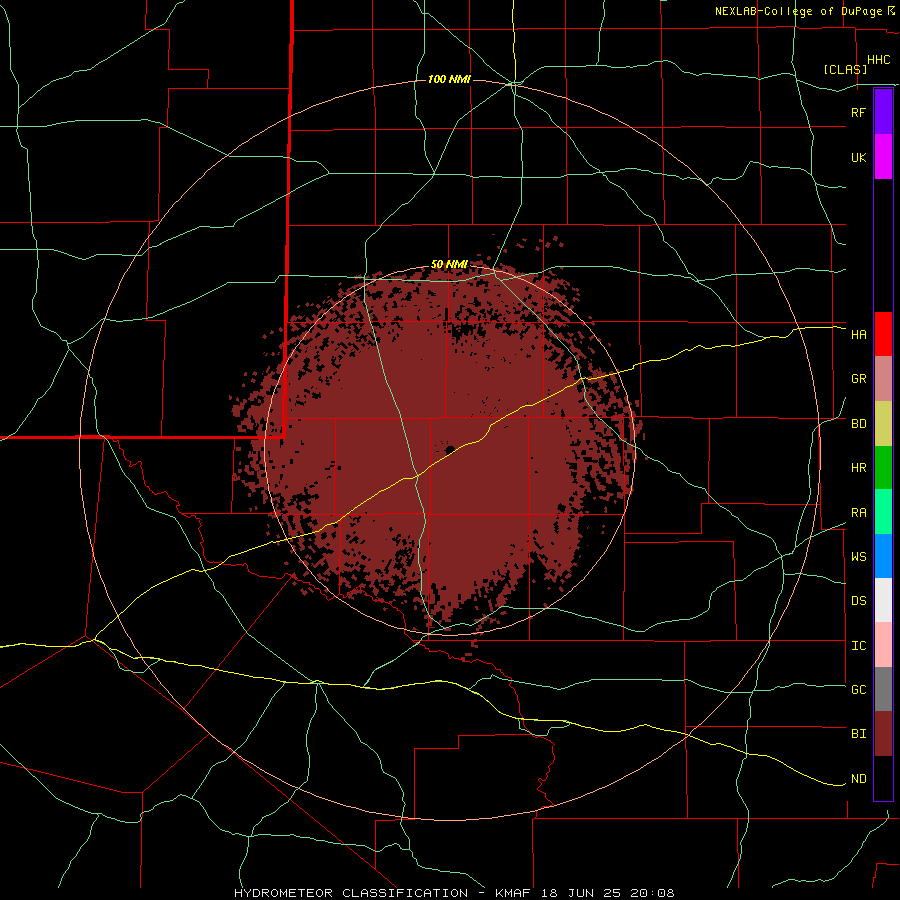Click the WS legend label

[858, 557]
